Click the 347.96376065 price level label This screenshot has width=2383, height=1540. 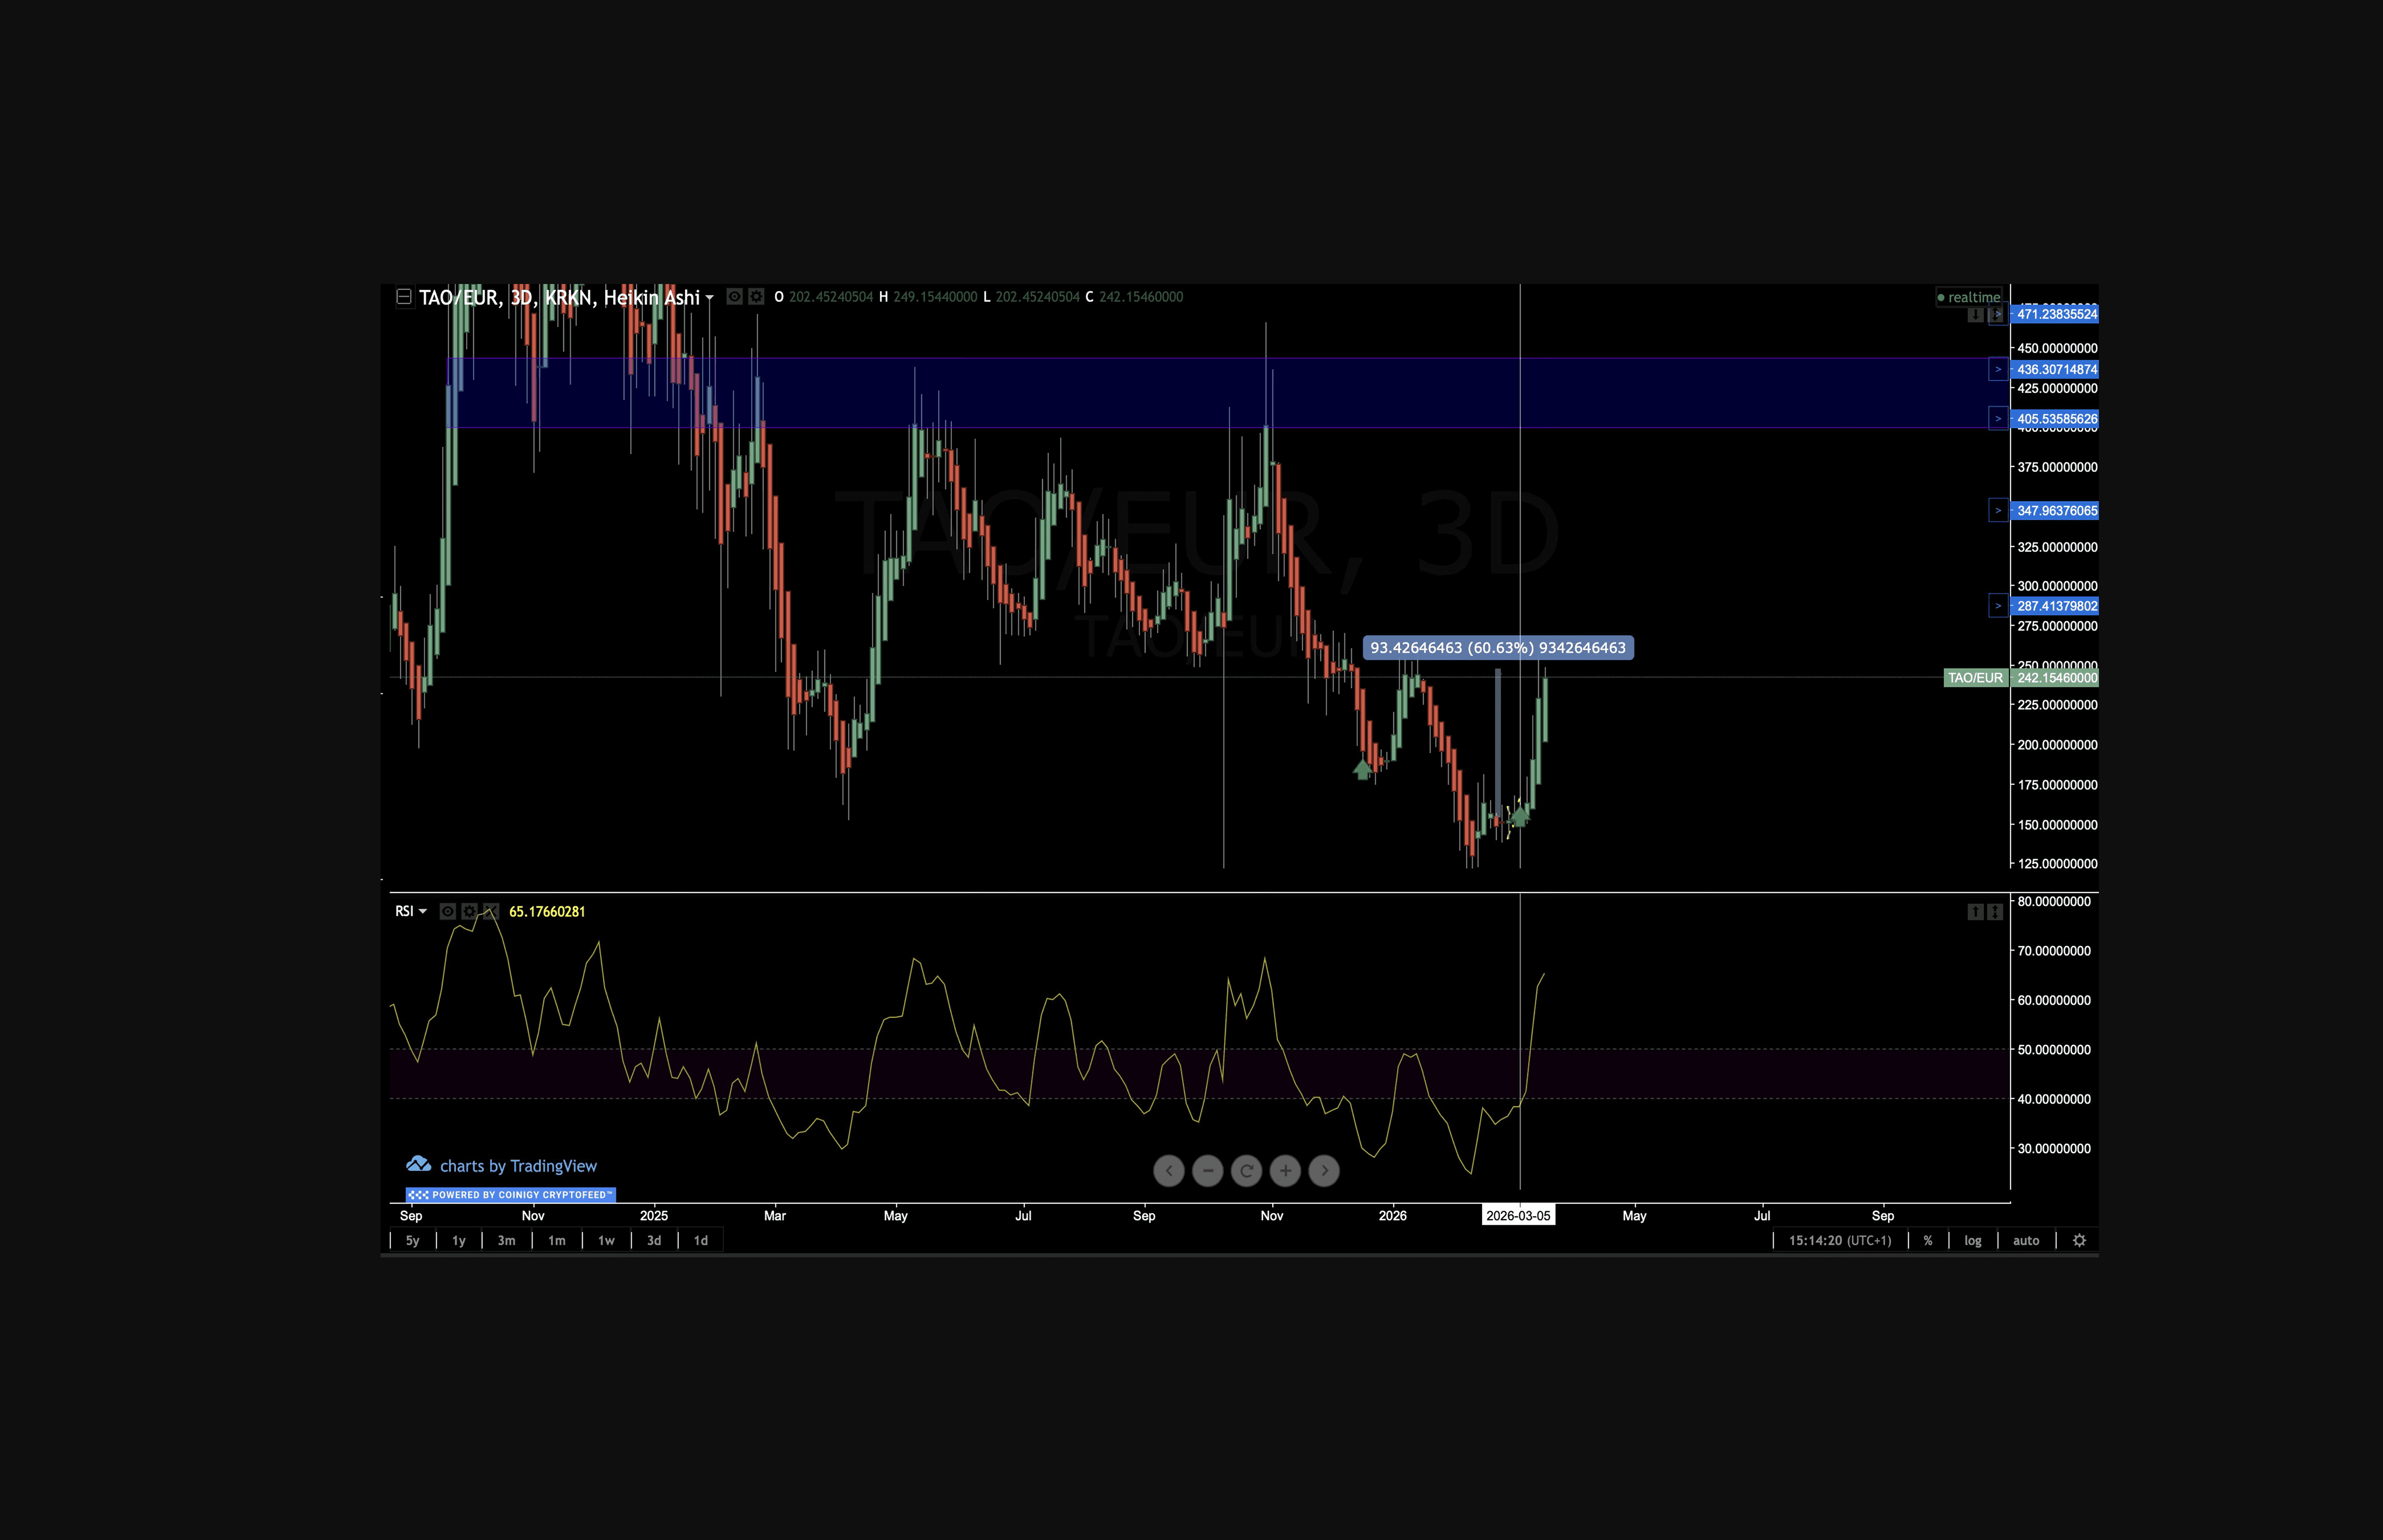(x=2056, y=511)
